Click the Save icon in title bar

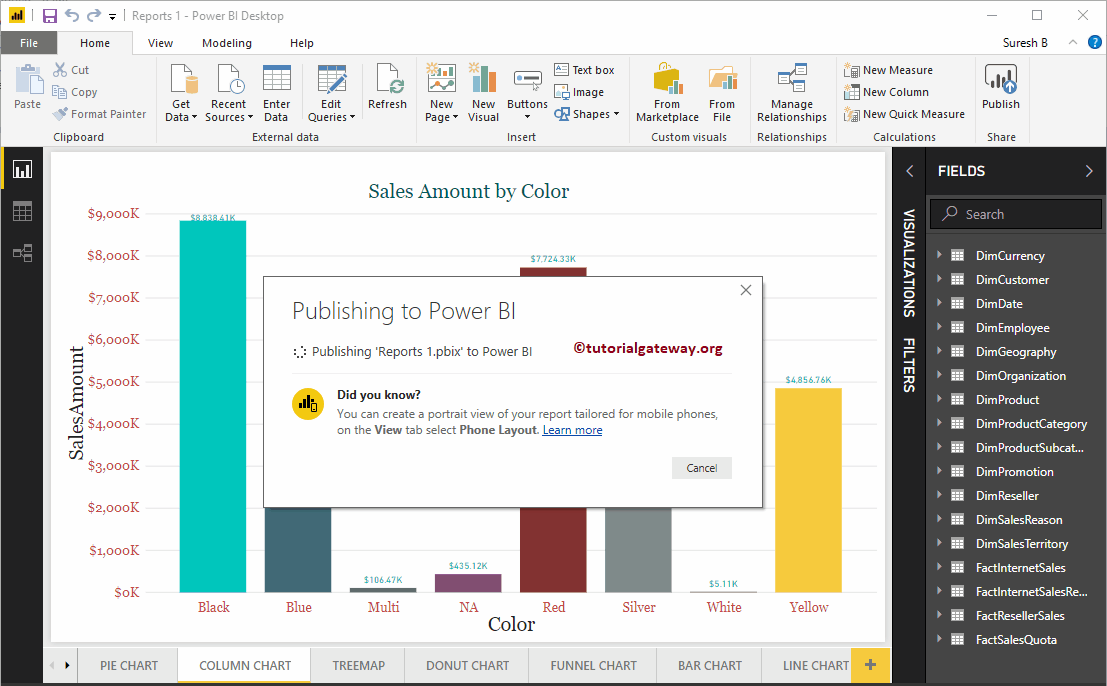tap(49, 16)
